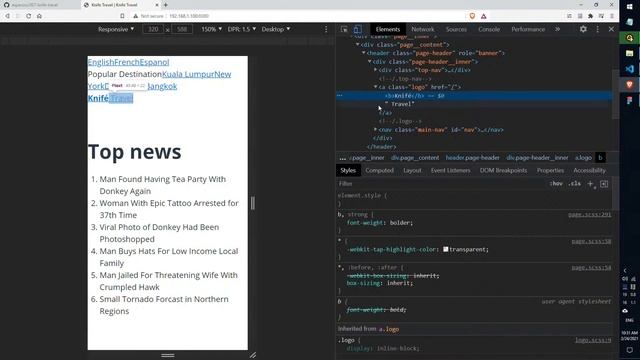Image resolution: width=640 pixels, height=360 pixels.
Task: Open Brave browser taskbar icon
Action: (x=629, y=84)
